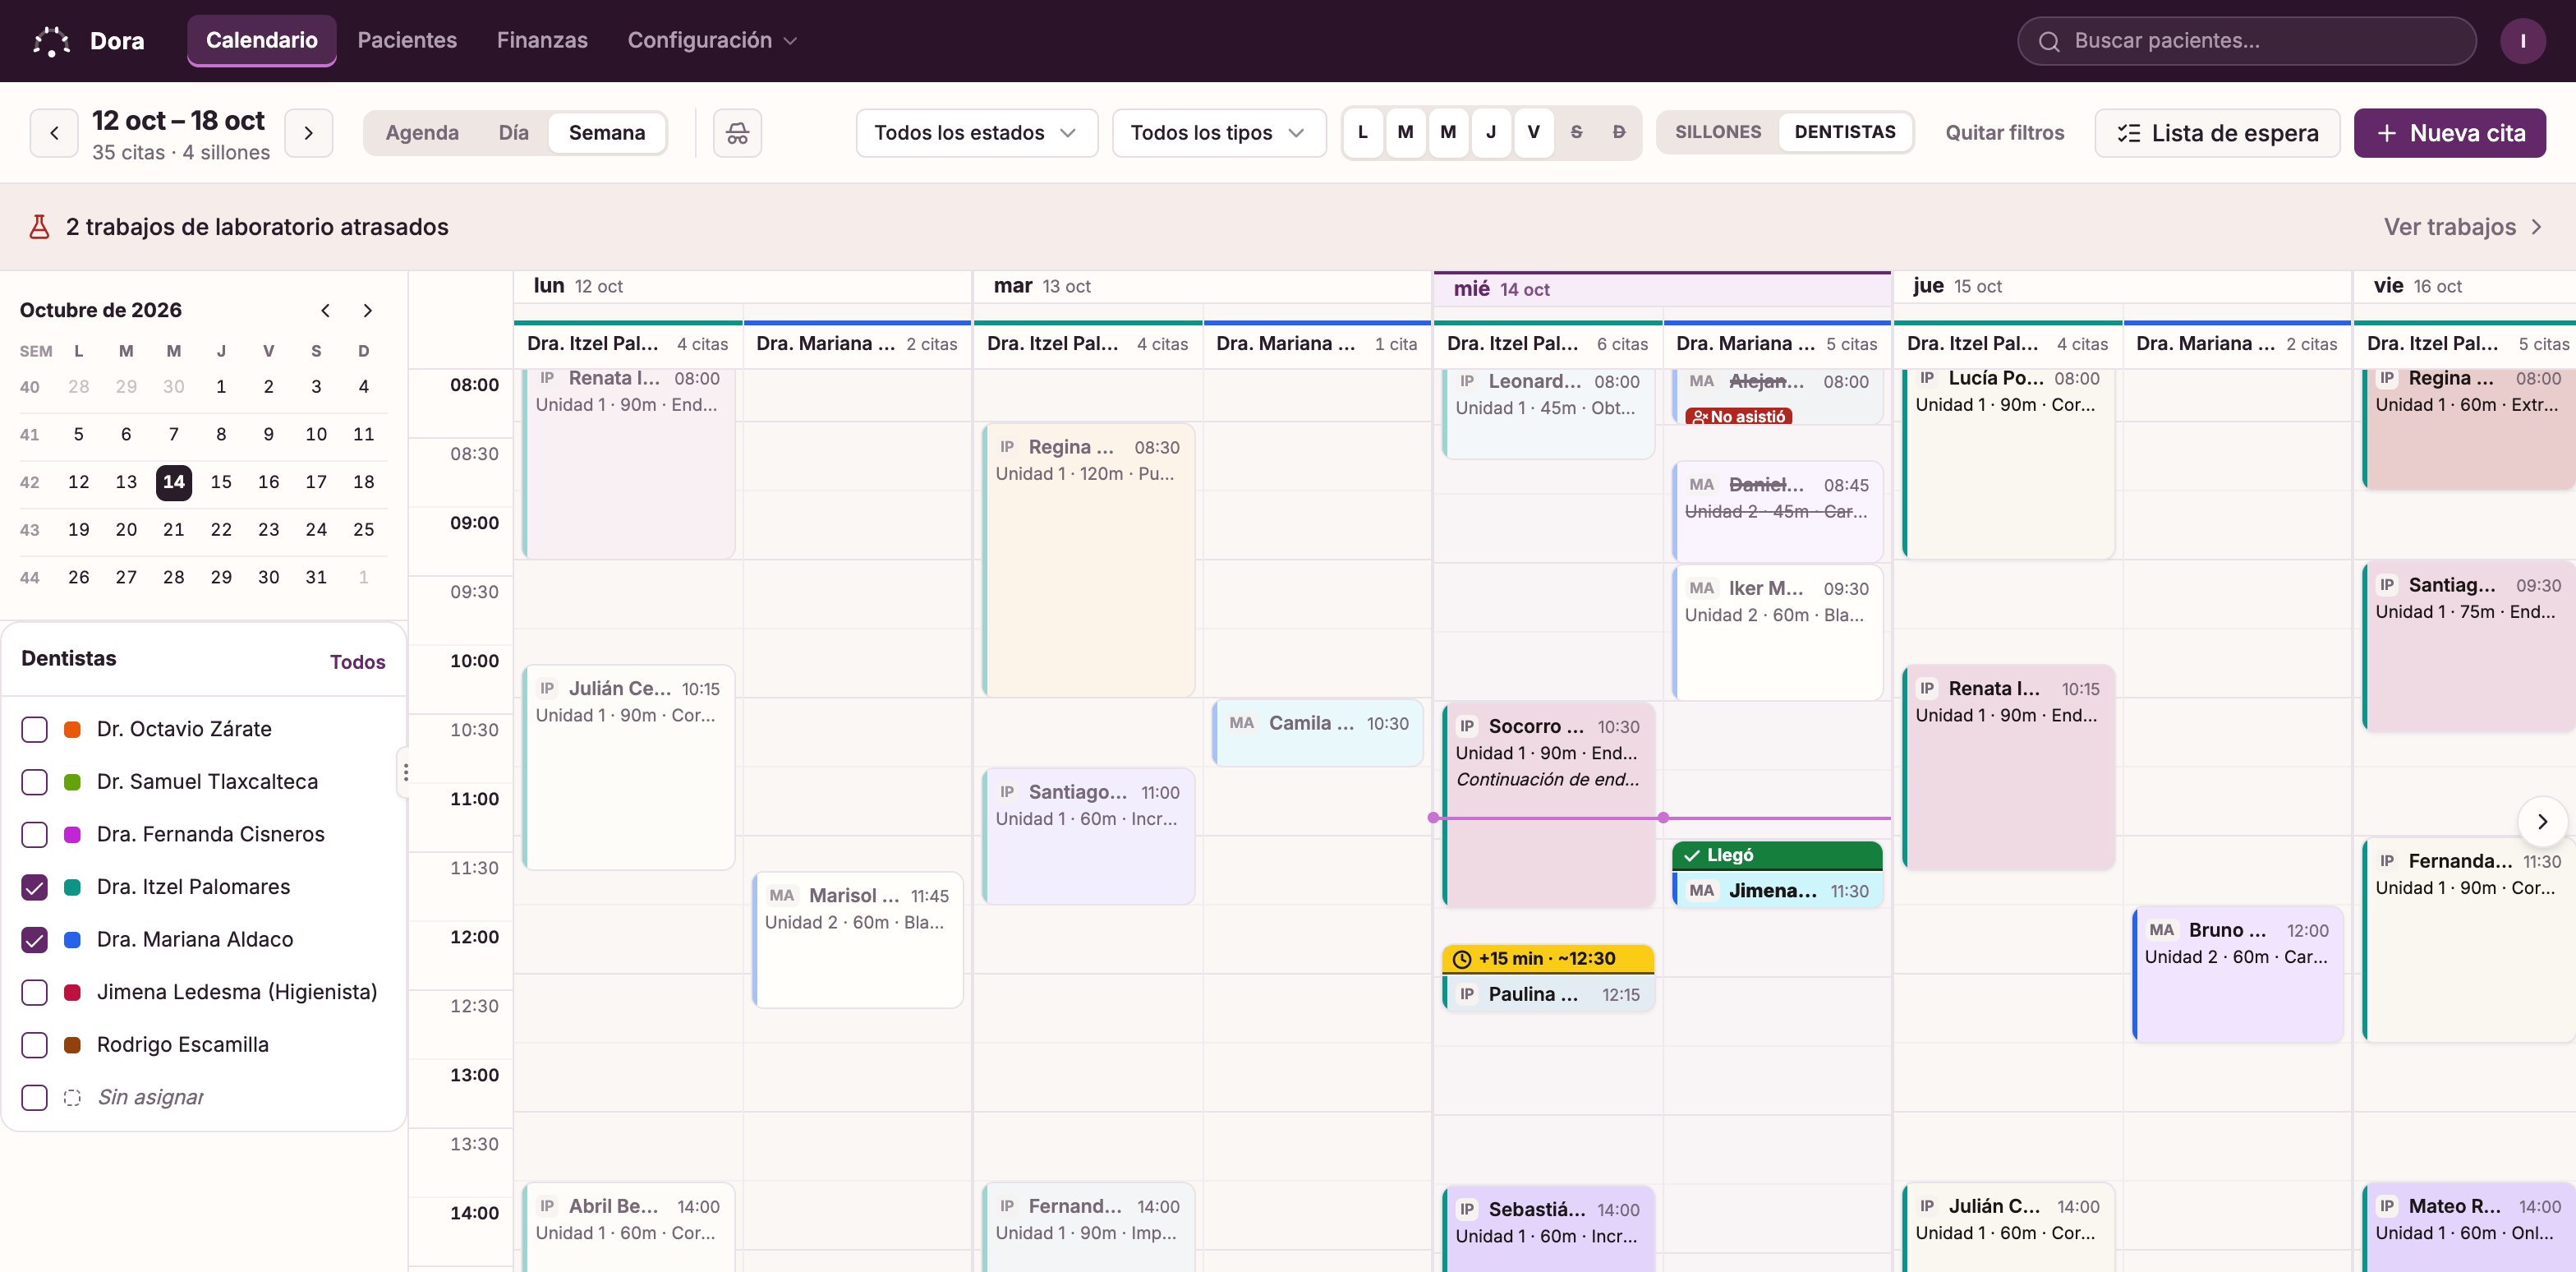The width and height of the screenshot is (2576, 1272).
Task: Click the search magnifier icon
Action: coord(2049,41)
